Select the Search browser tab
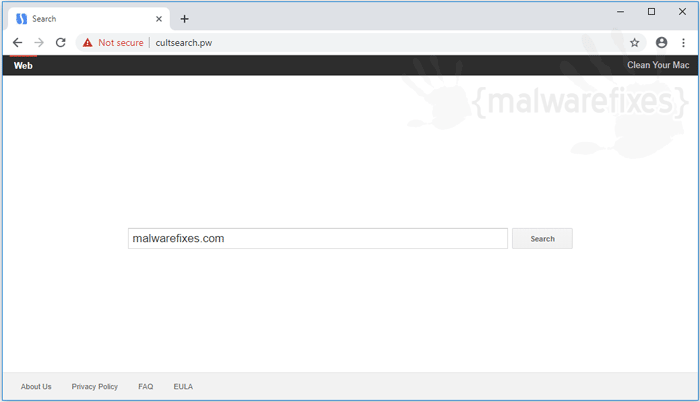Screen dimensions: 700x402 (x=89, y=19)
